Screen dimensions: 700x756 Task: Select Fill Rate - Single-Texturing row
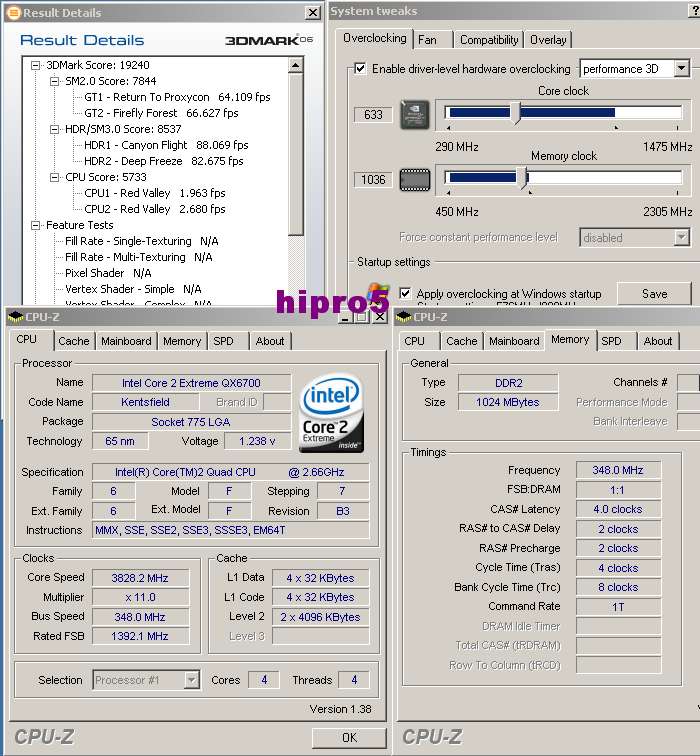[142, 241]
